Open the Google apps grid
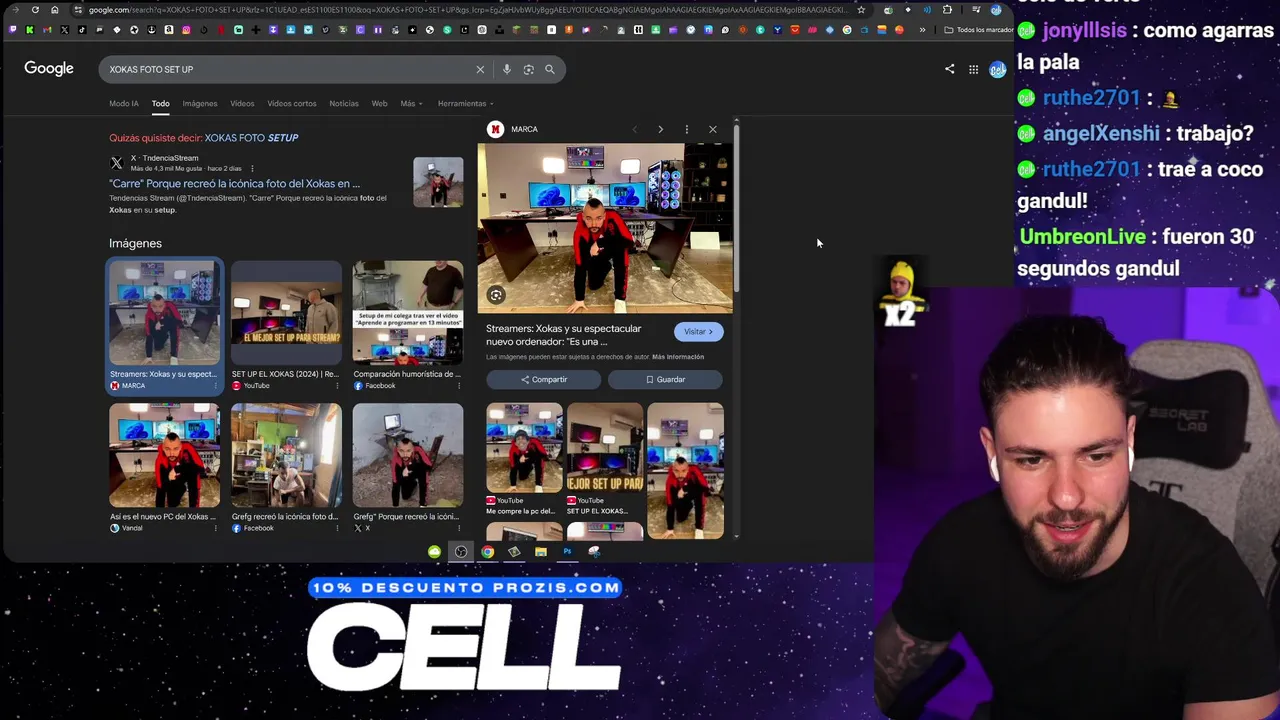The height and width of the screenshot is (720, 1280). coord(973,69)
